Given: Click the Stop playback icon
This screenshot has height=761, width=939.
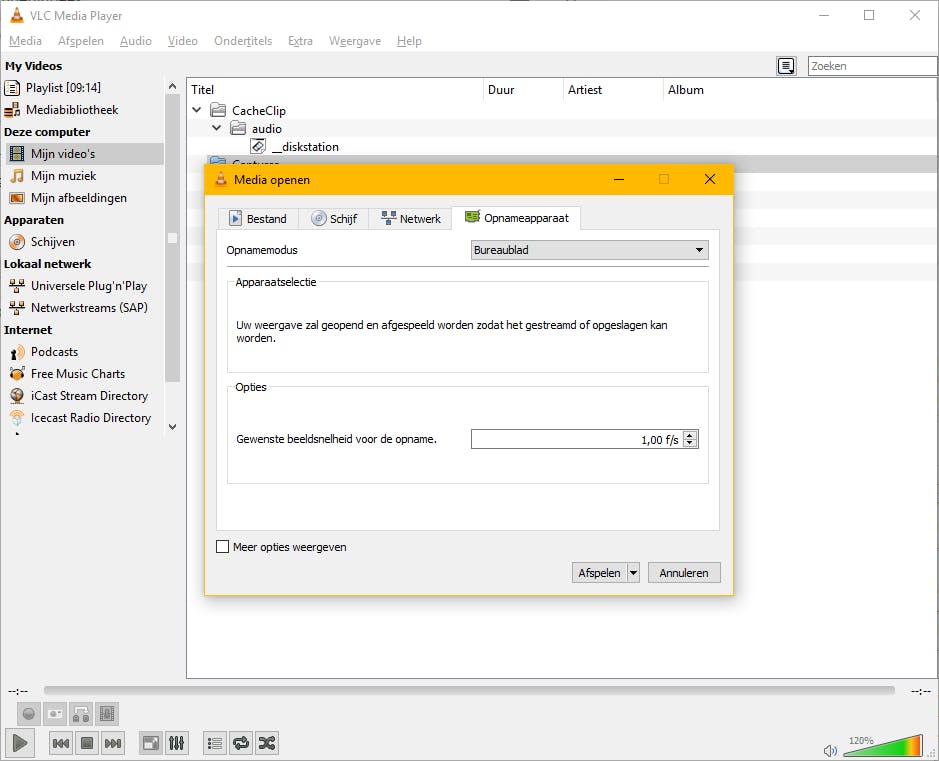Looking at the screenshot, I should [x=87, y=743].
